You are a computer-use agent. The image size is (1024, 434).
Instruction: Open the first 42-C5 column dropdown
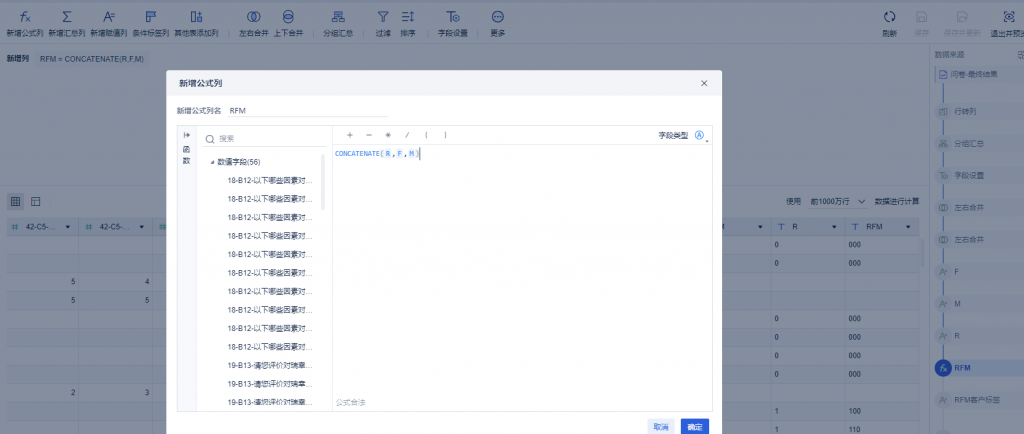(x=68, y=227)
